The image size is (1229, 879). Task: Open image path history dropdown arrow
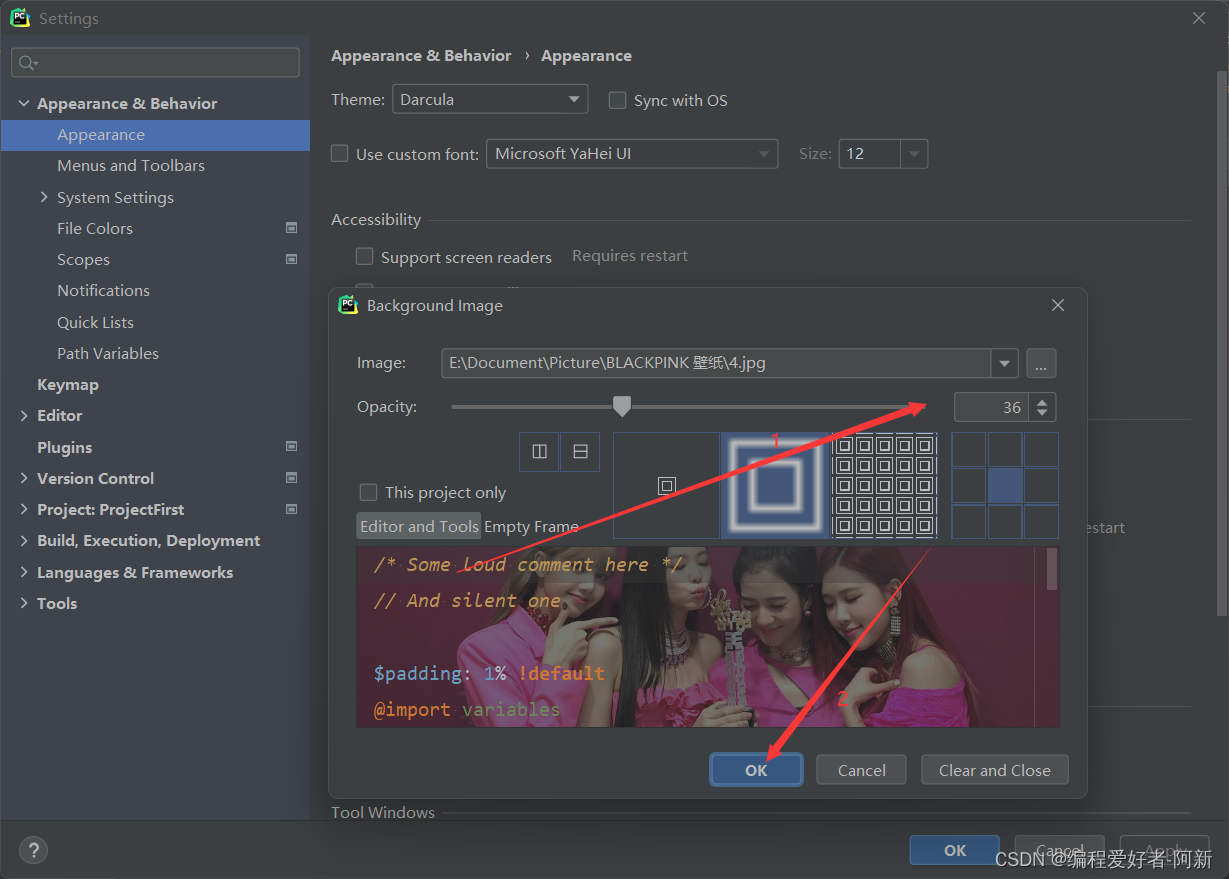point(1004,363)
